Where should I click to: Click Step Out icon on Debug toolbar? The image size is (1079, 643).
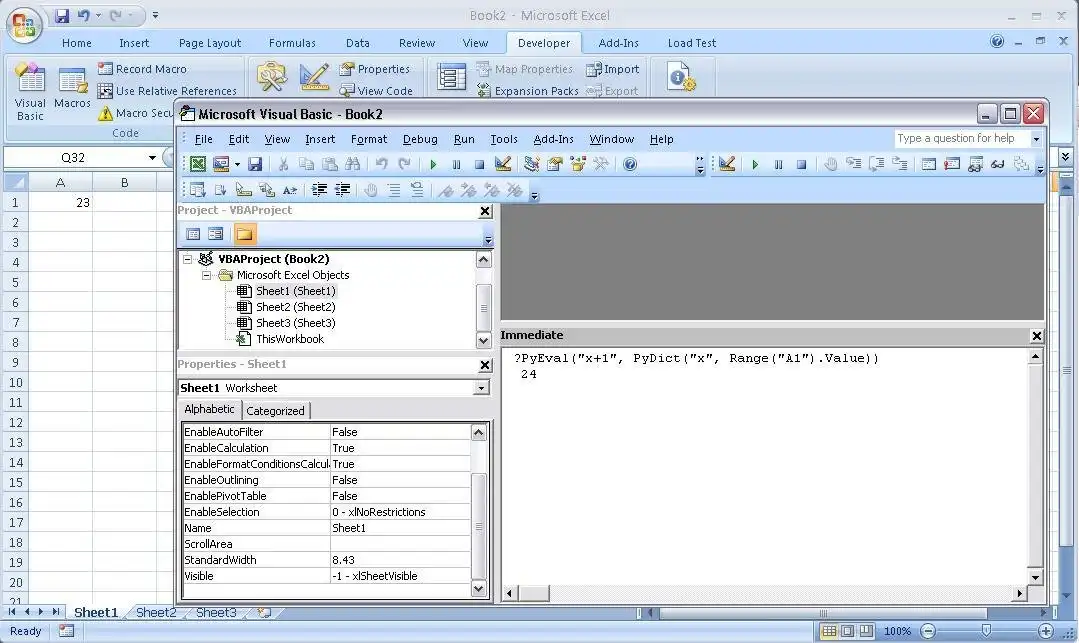pos(899,164)
